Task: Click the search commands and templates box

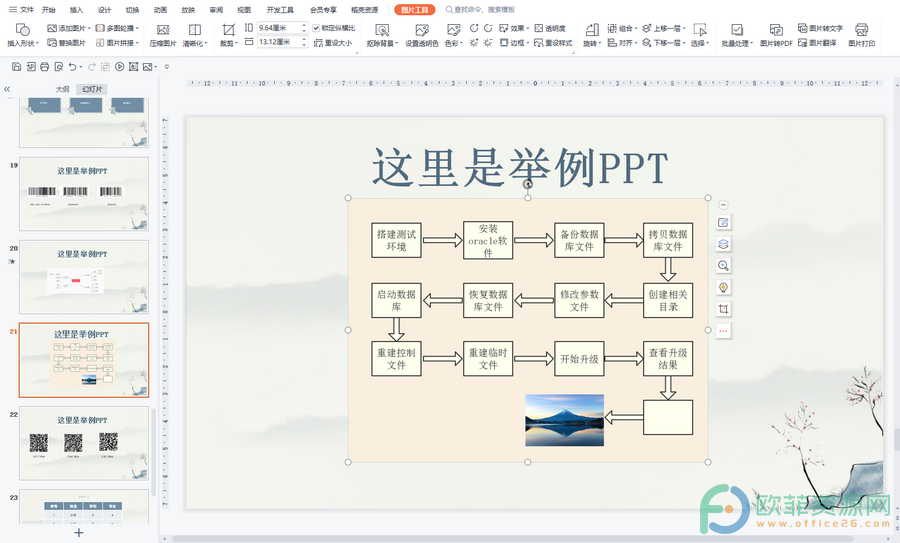Action: (x=480, y=10)
